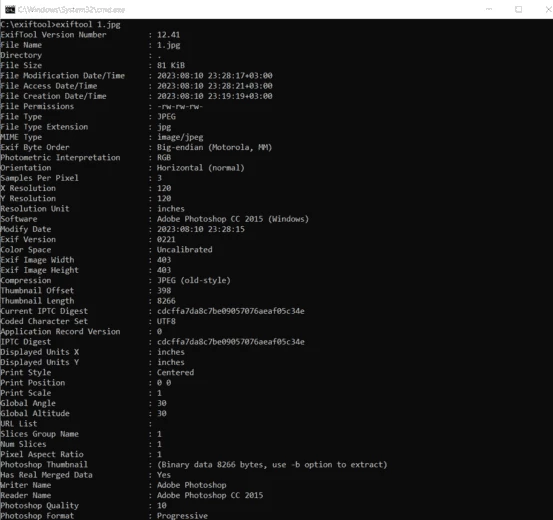Click the Reader Name value Adobe Photoshop CC 2015
The image size is (553, 520).
click(x=210, y=495)
